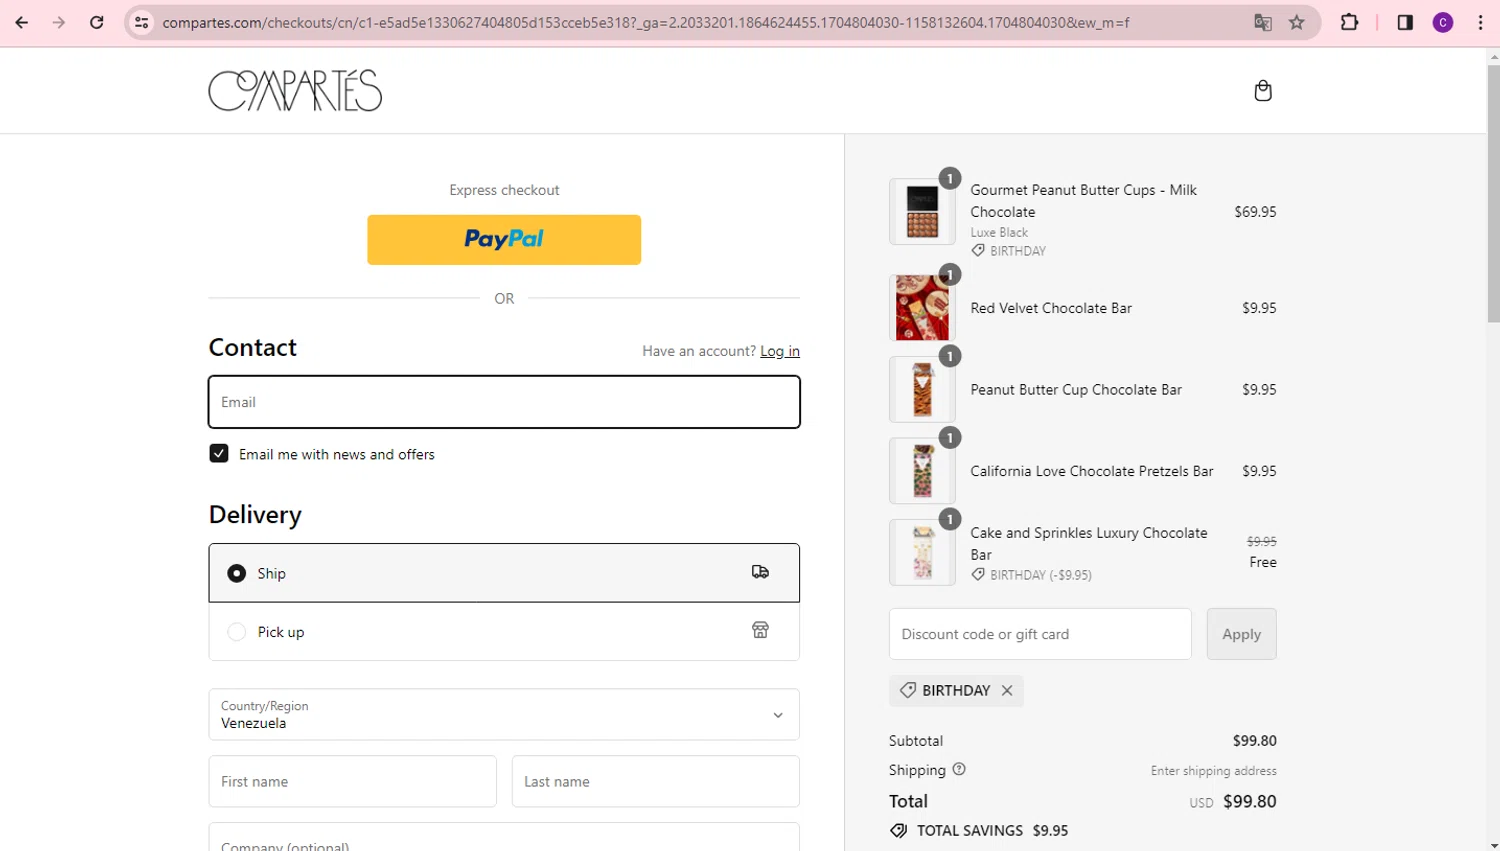Open the shopping bag cart icon
Screen dimensions: 1500x851
tap(1263, 91)
